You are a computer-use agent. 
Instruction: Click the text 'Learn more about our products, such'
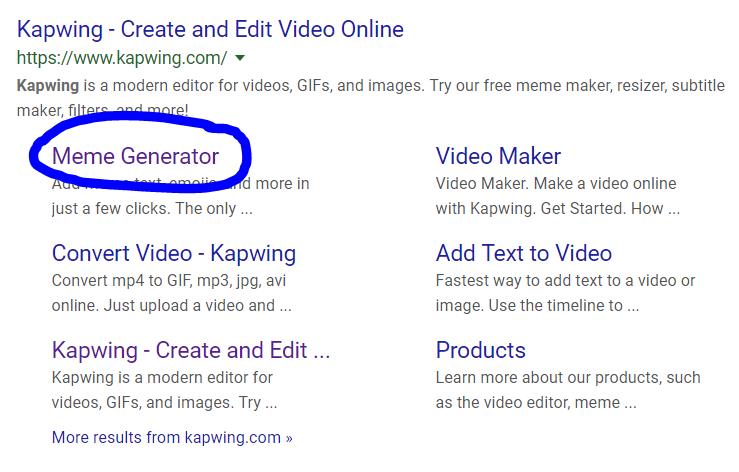point(568,378)
